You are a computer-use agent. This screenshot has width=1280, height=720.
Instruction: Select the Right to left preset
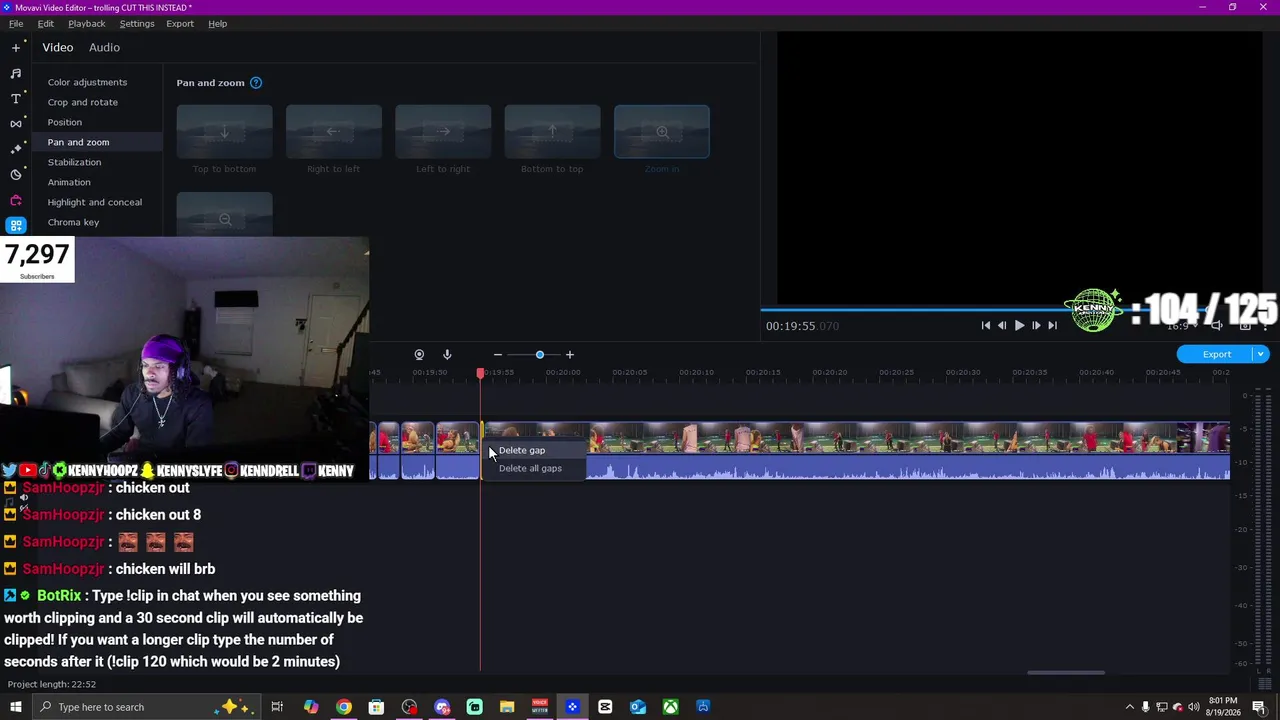(x=334, y=131)
